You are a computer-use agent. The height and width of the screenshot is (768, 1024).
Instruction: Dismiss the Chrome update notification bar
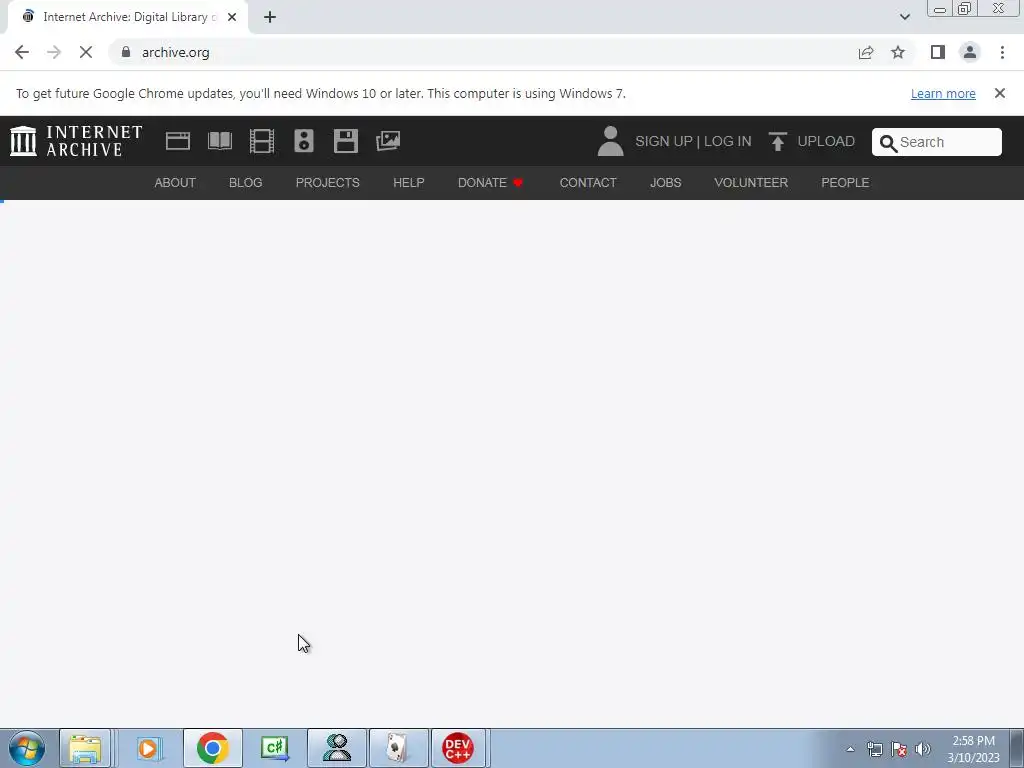1000,93
